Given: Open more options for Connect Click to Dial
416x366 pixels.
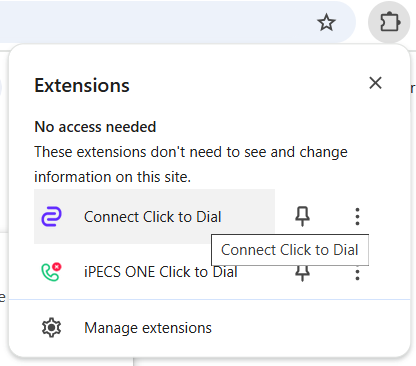Looking at the screenshot, I should 357,217.
